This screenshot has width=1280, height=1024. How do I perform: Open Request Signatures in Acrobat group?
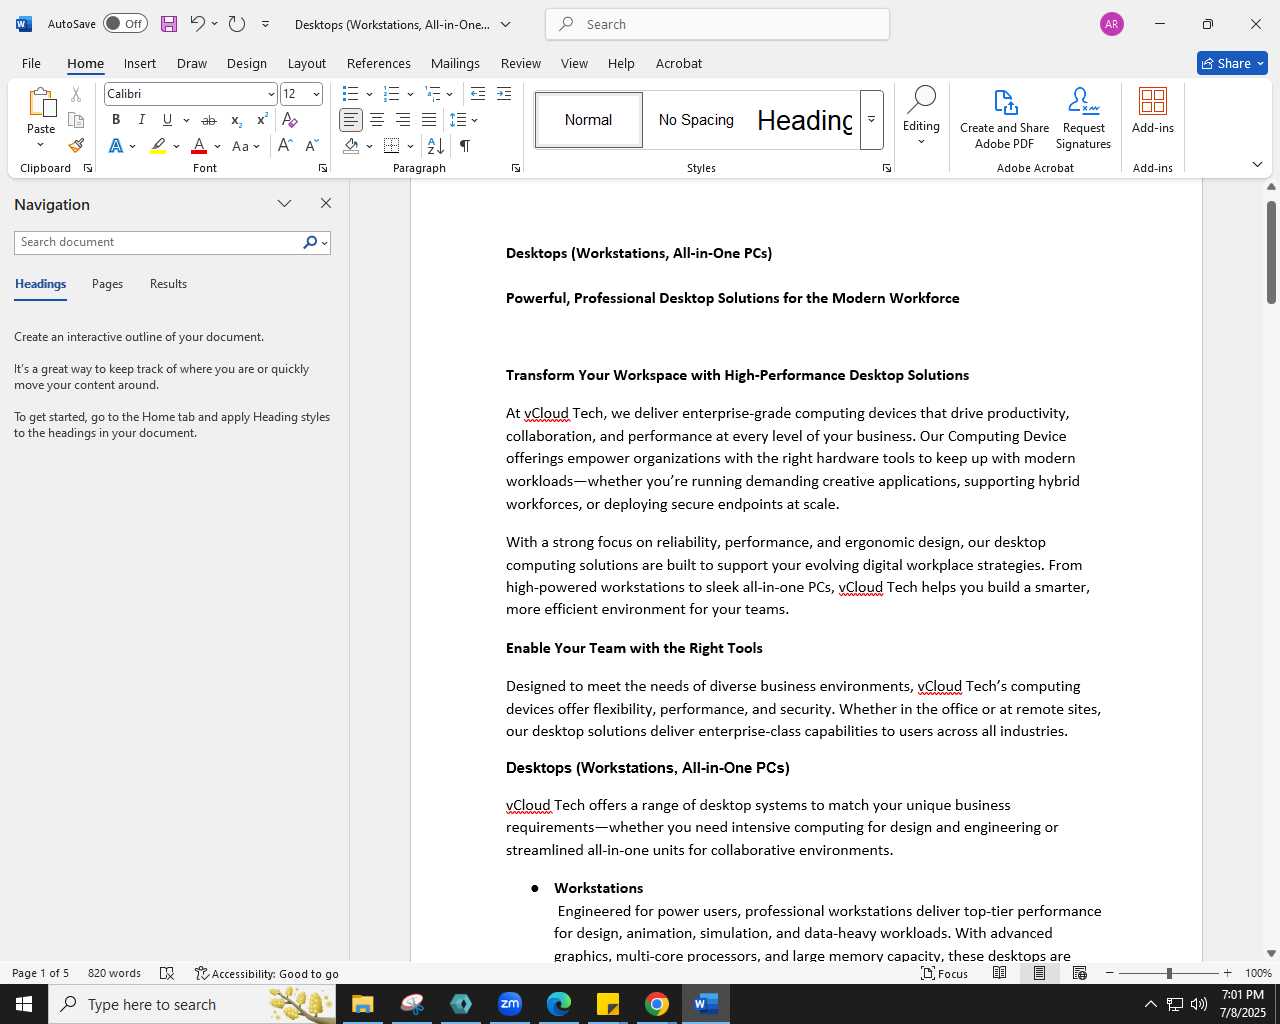coord(1083,119)
